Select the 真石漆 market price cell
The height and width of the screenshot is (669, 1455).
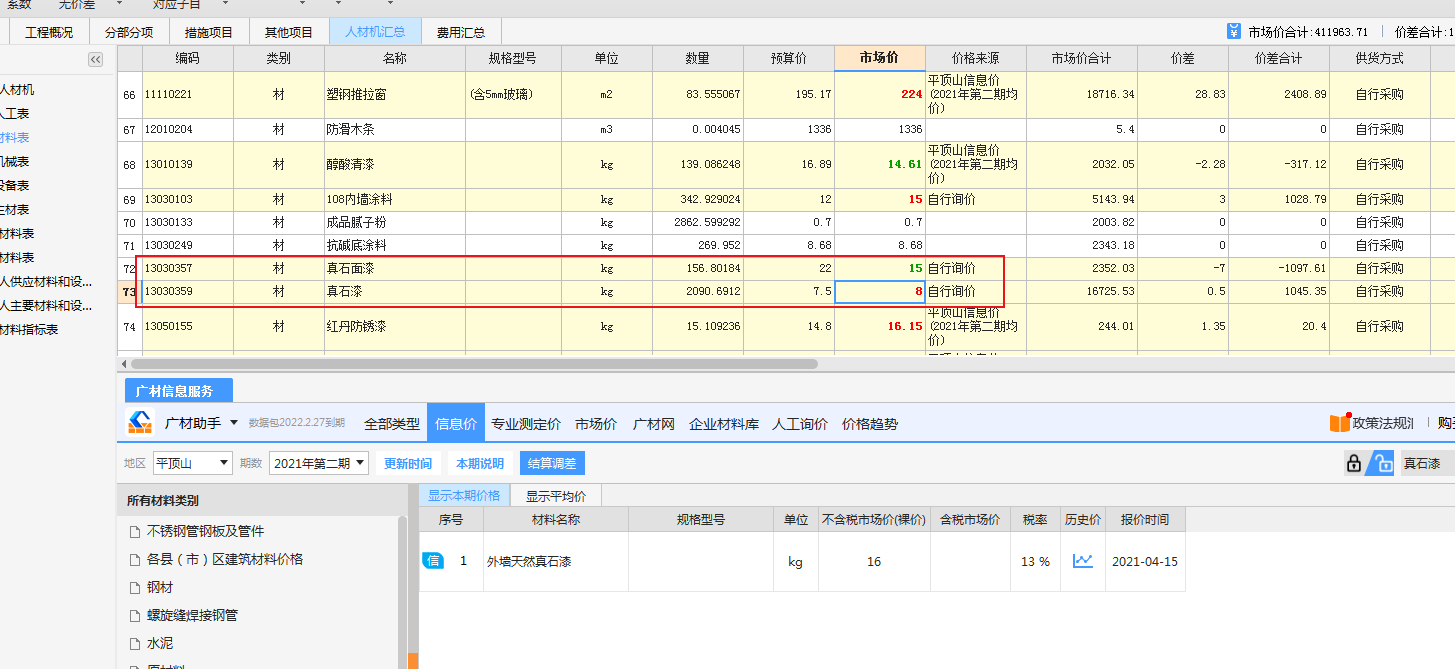(x=879, y=292)
